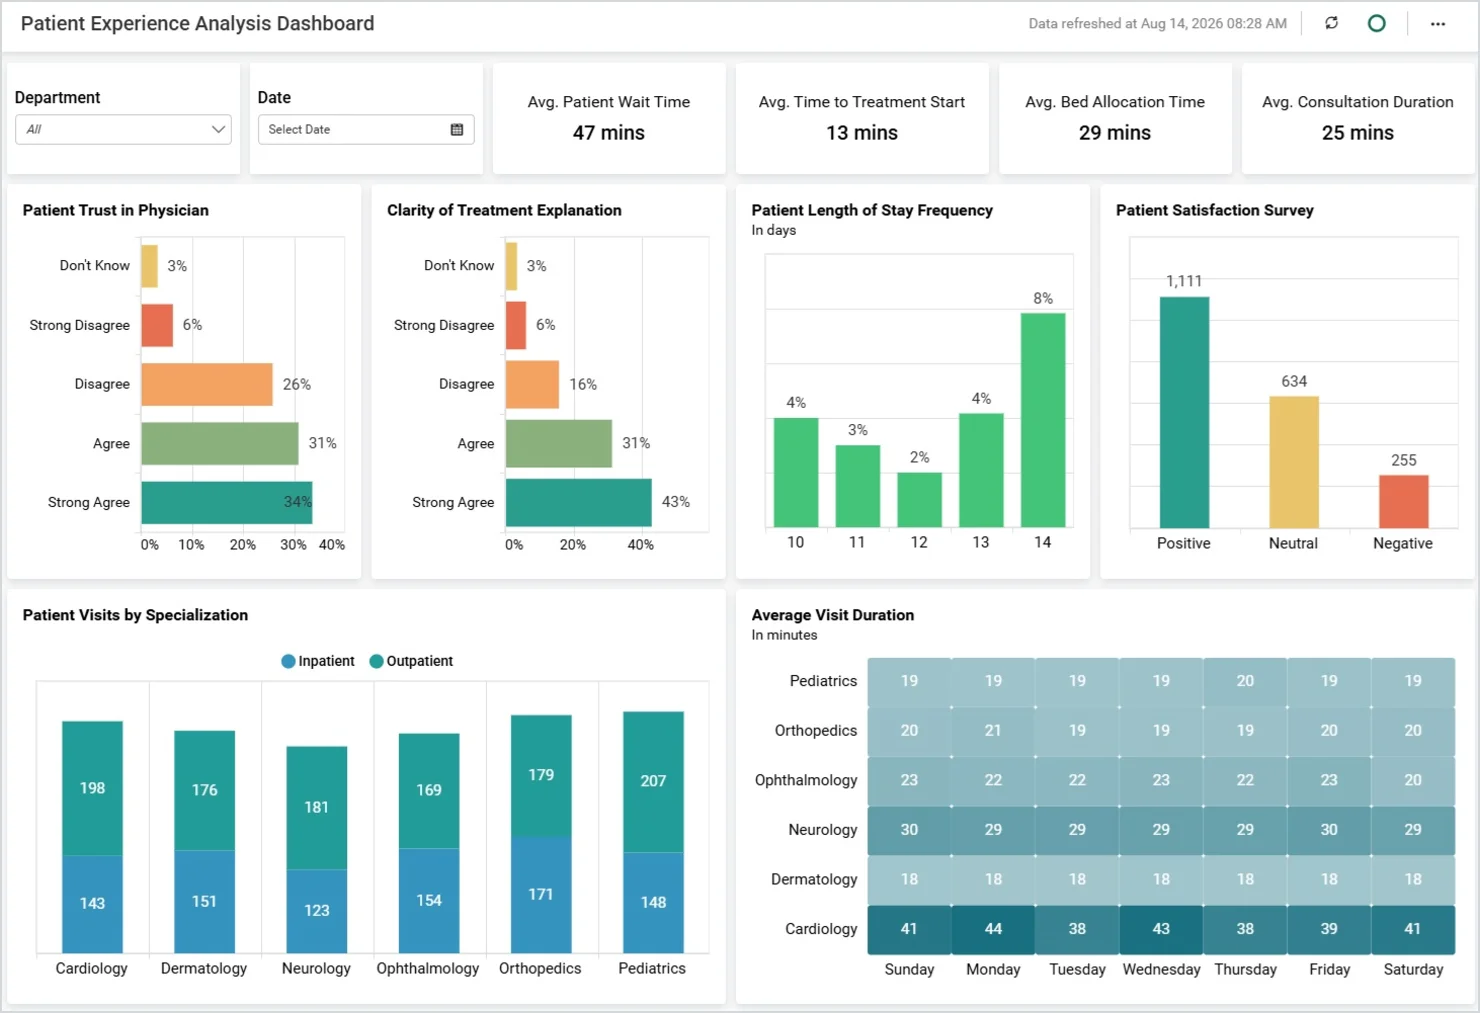
Task: Click the Strong Agree 43% bar in Clarity chart
Action: [x=579, y=502]
